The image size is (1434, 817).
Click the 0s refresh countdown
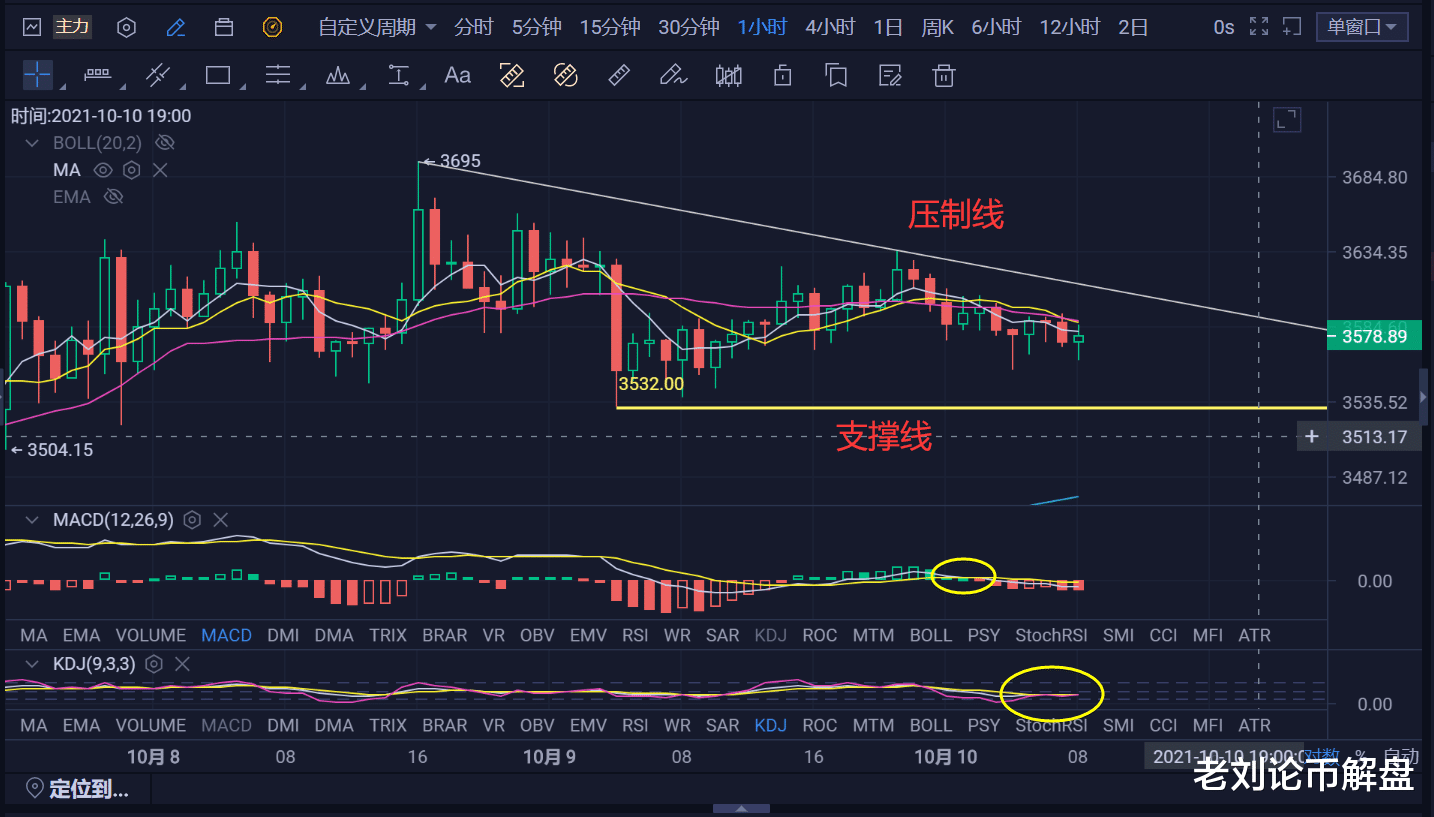click(x=1224, y=27)
